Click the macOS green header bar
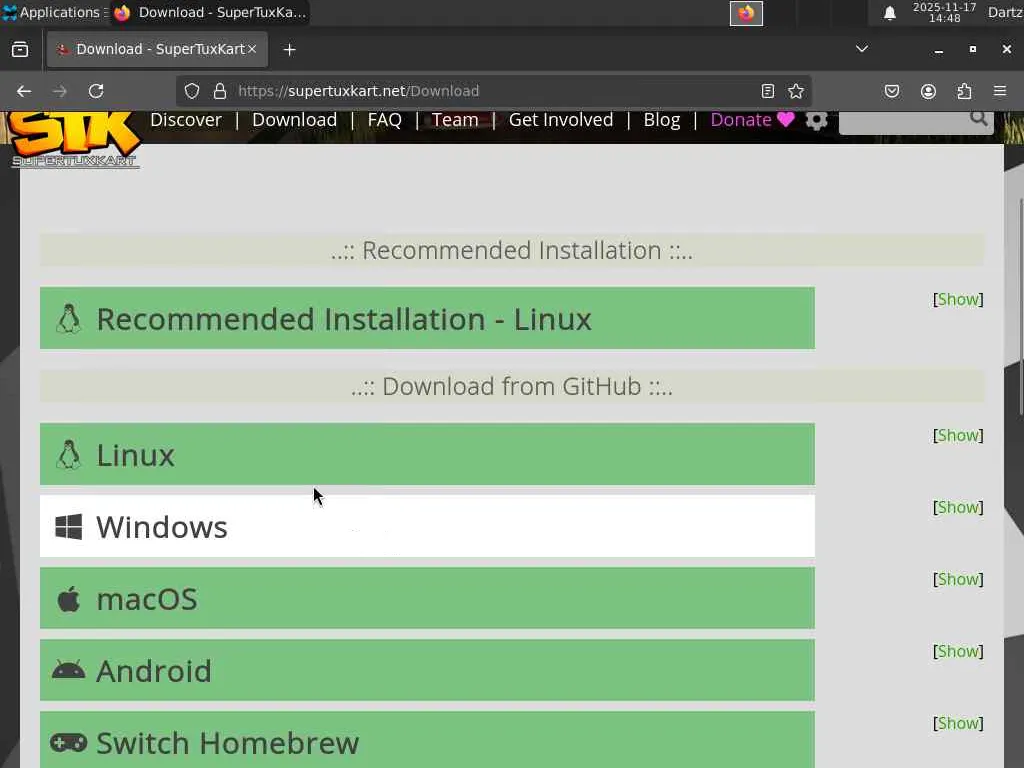This screenshot has height=768, width=1024. point(427,598)
